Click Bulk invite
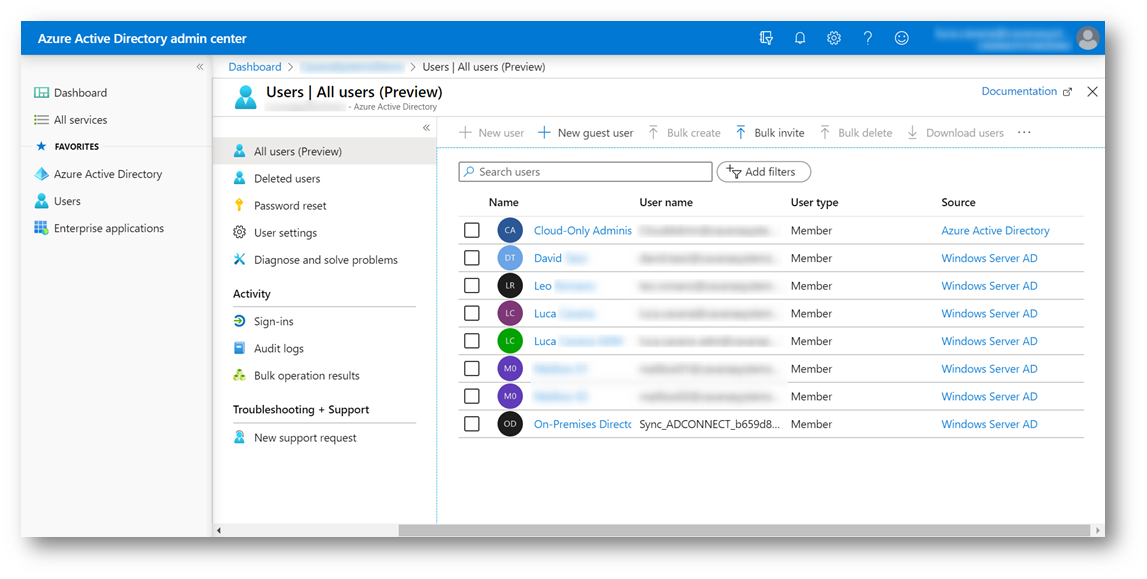This screenshot has height=579, width=1147. point(770,132)
